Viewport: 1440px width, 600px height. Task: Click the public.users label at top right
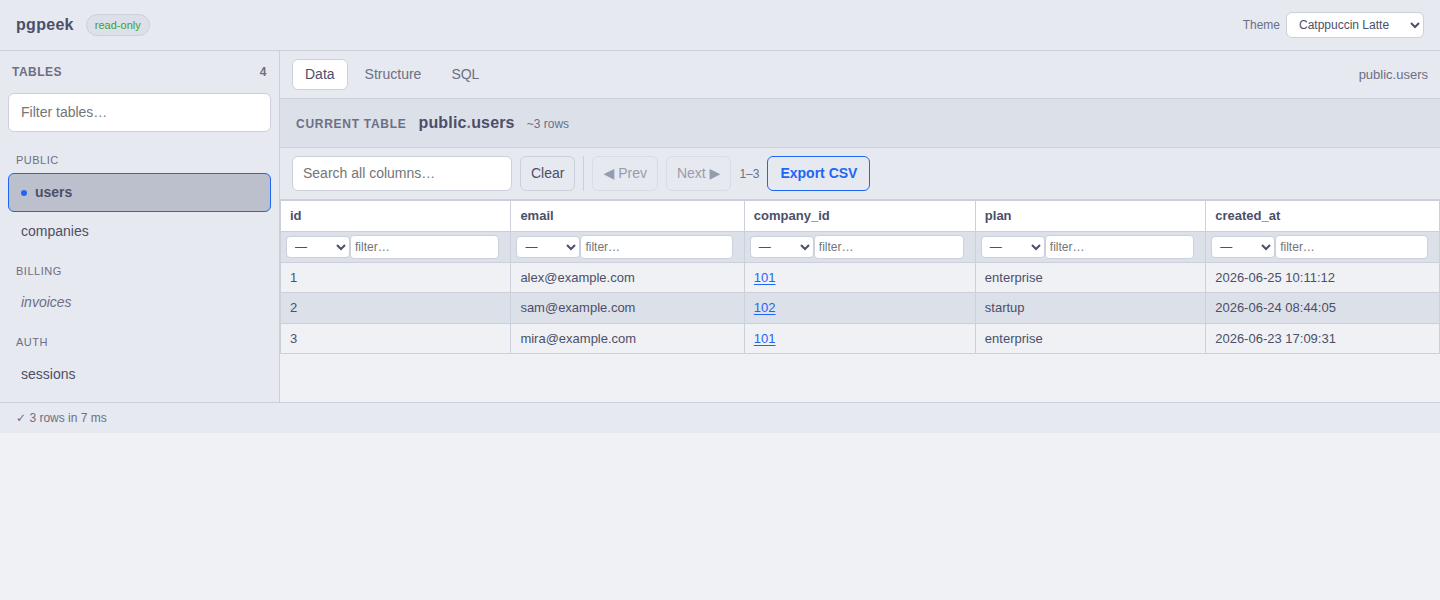tap(1393, 74)
